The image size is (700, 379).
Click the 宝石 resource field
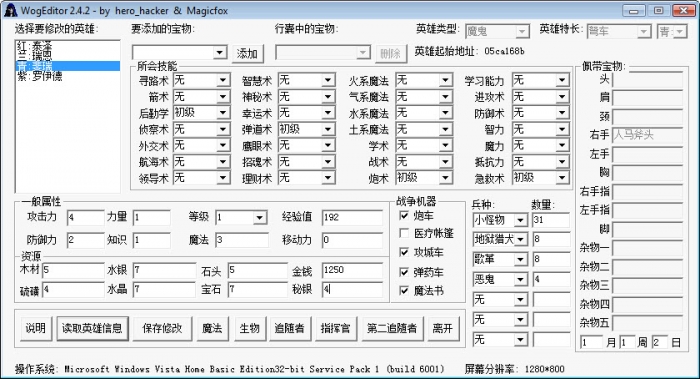(257, 290)
